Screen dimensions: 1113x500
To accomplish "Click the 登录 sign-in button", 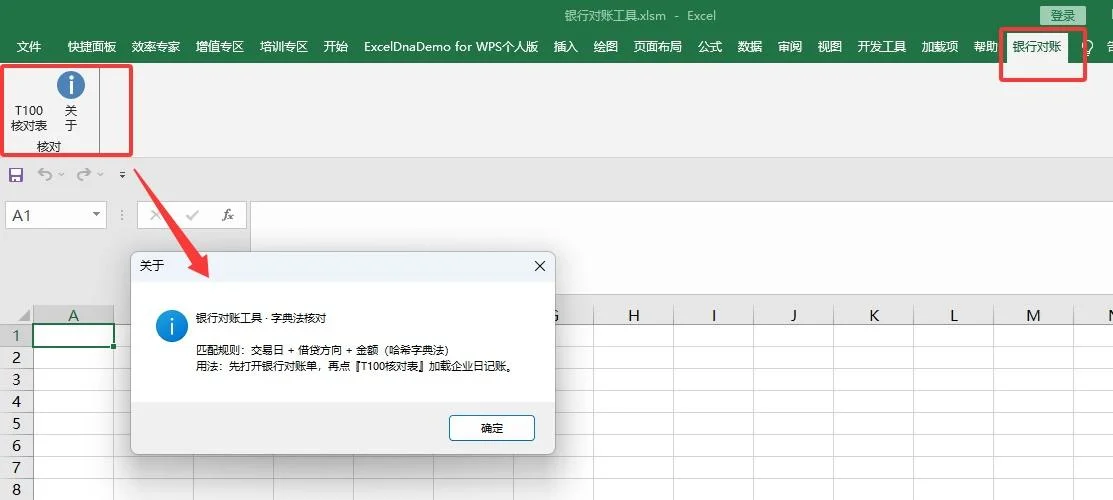I will [1063, 16].
